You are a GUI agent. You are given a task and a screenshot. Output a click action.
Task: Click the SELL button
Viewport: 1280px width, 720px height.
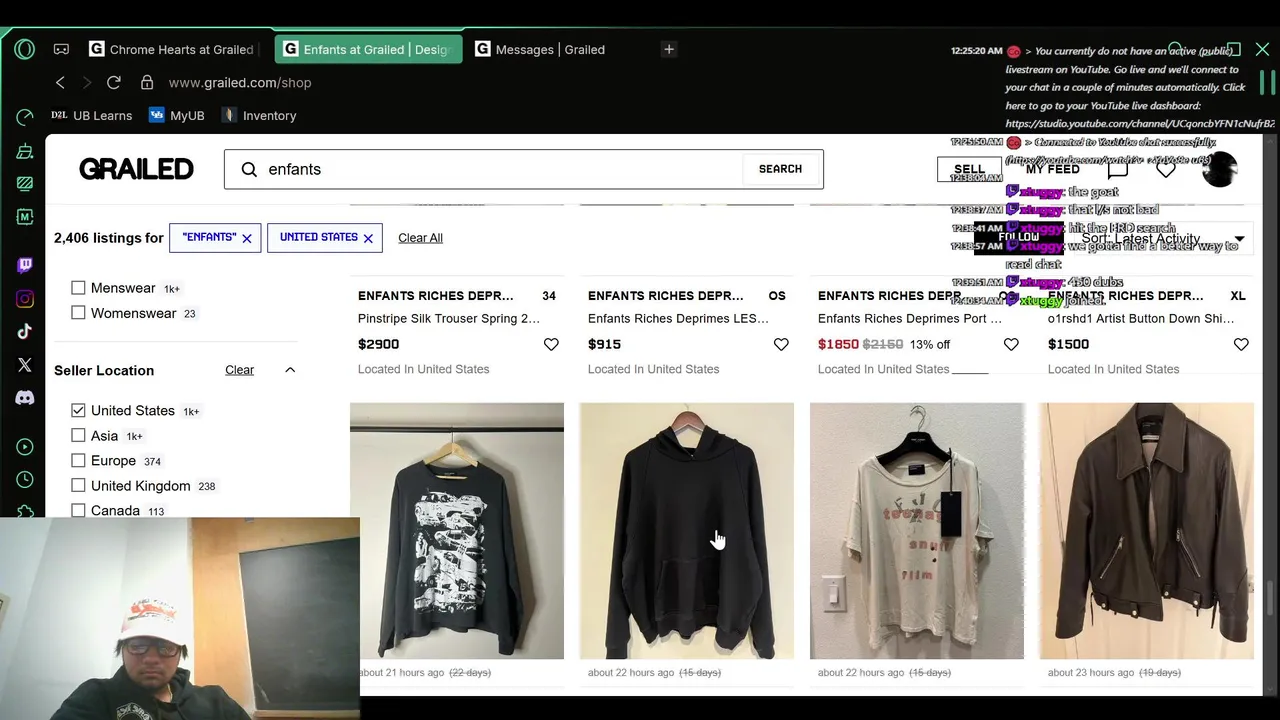click(969, 169)
